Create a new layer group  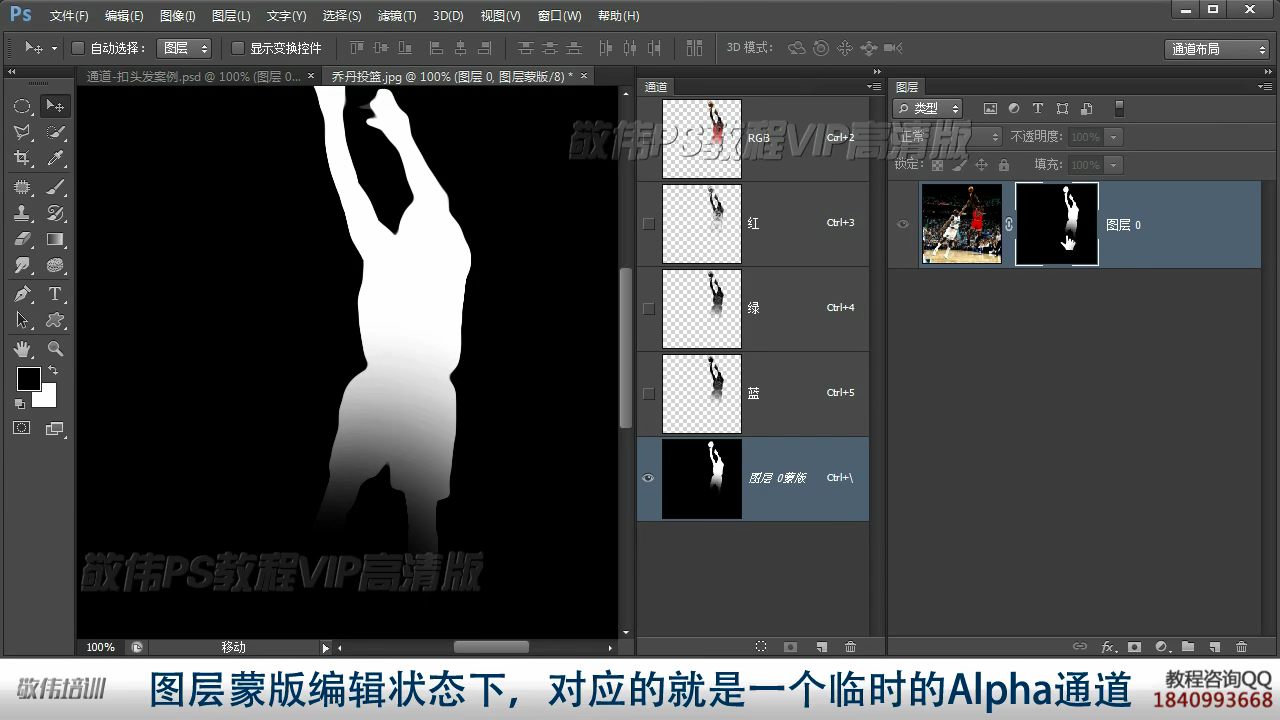(1188, 647)
